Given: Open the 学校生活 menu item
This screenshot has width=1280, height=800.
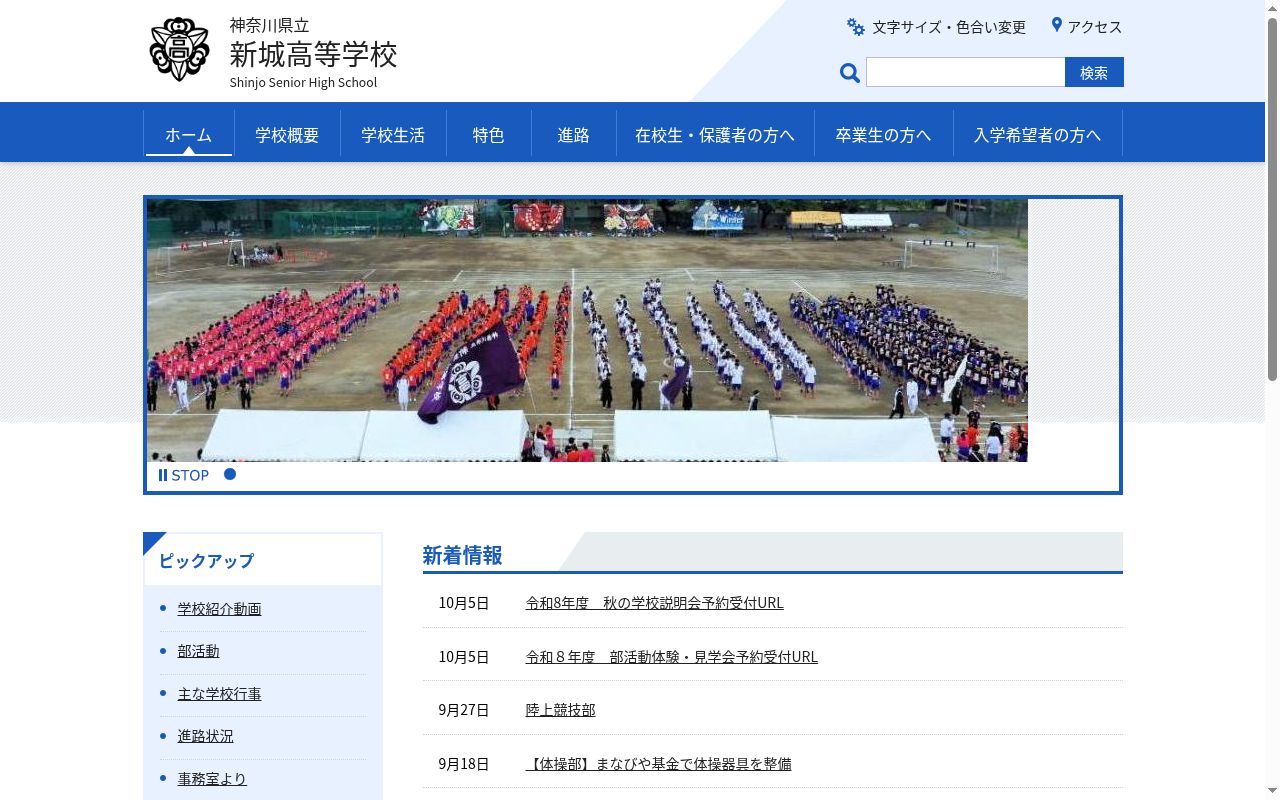Looking at the screenshot, I should point(393,134).
